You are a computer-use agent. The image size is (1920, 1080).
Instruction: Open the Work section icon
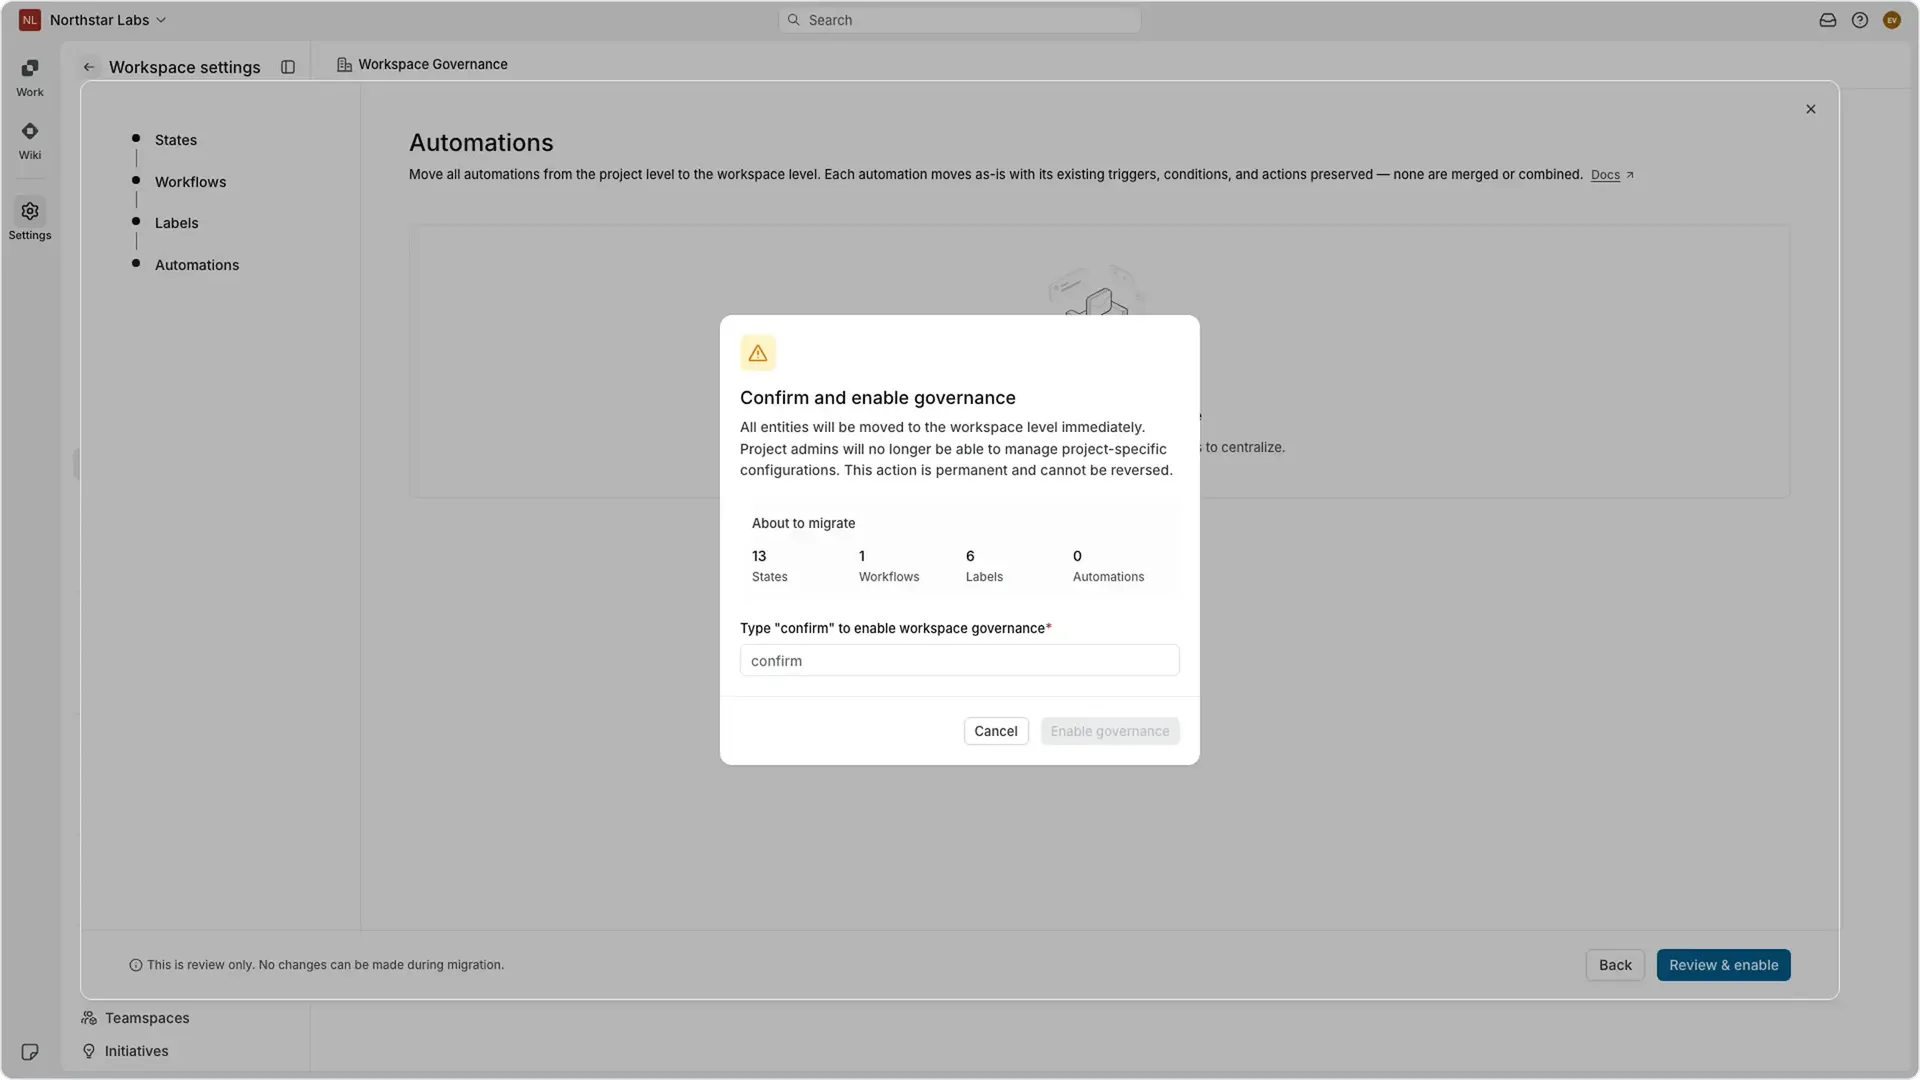tap(30, 68)
